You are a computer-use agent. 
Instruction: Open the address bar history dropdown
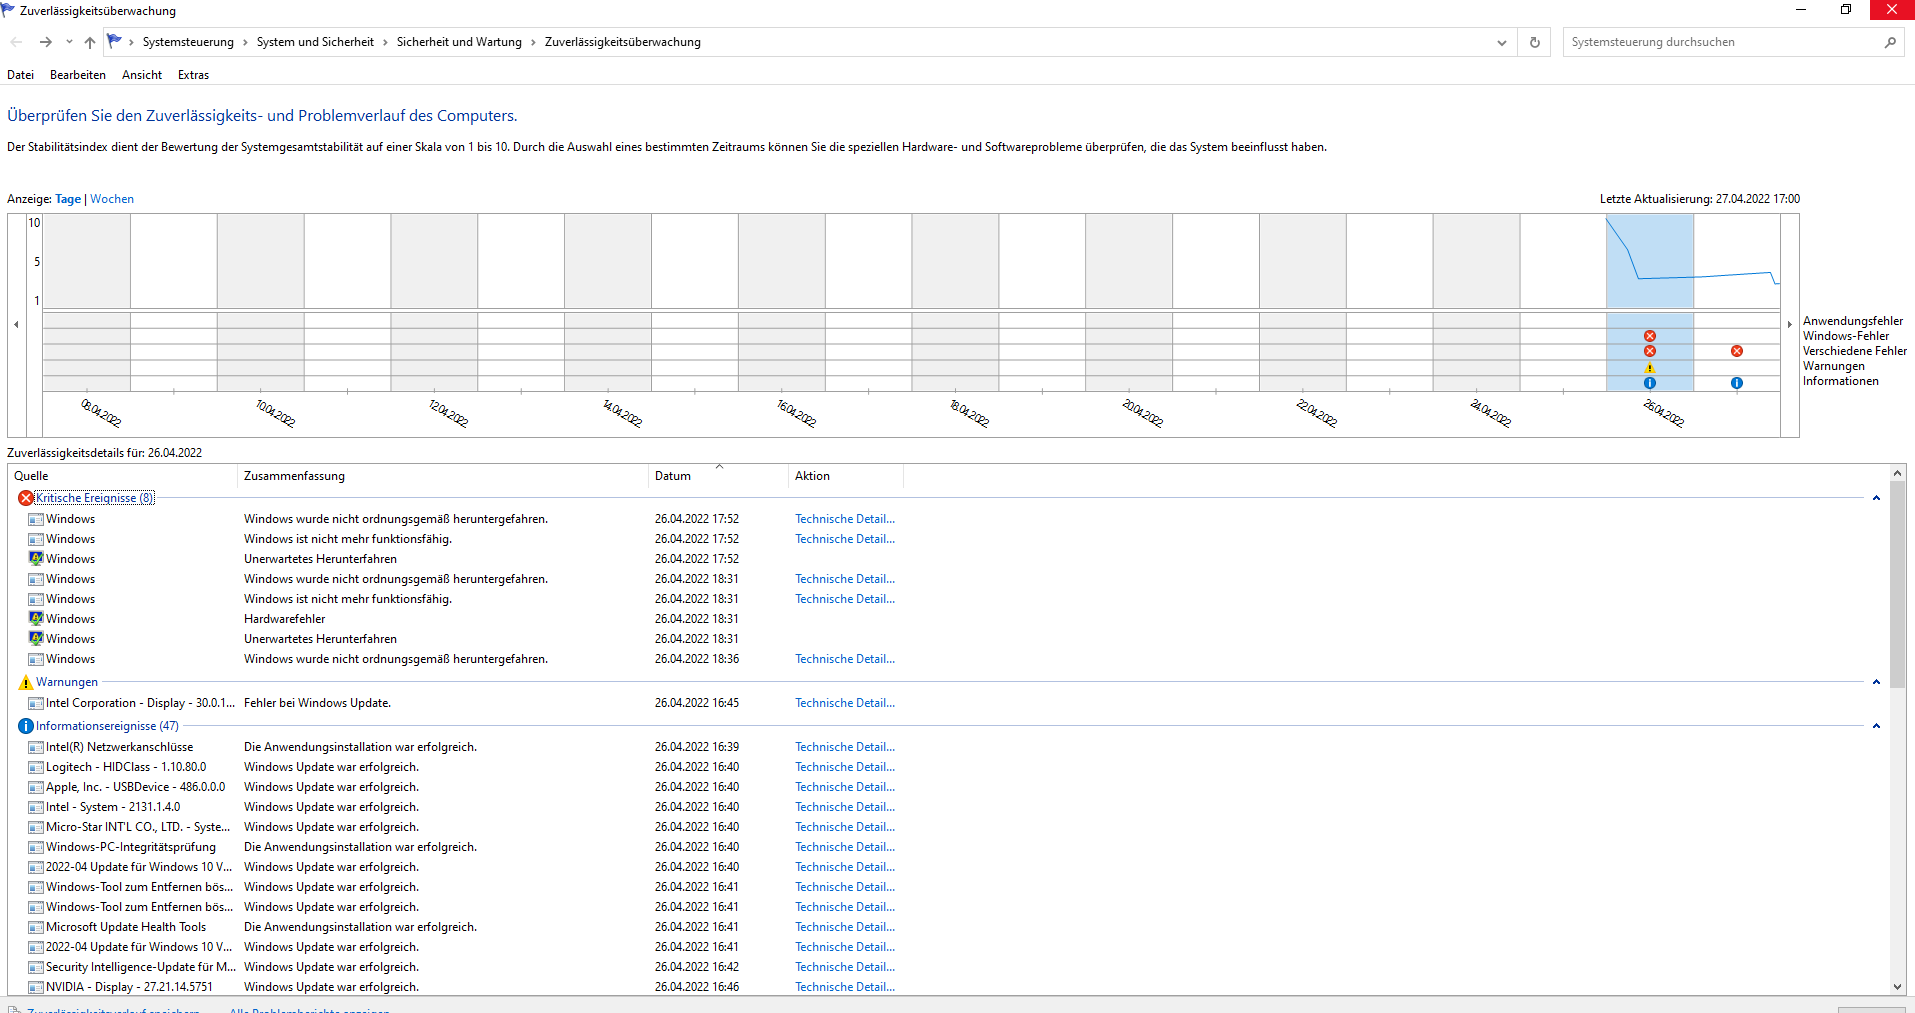pos(1501,42)
